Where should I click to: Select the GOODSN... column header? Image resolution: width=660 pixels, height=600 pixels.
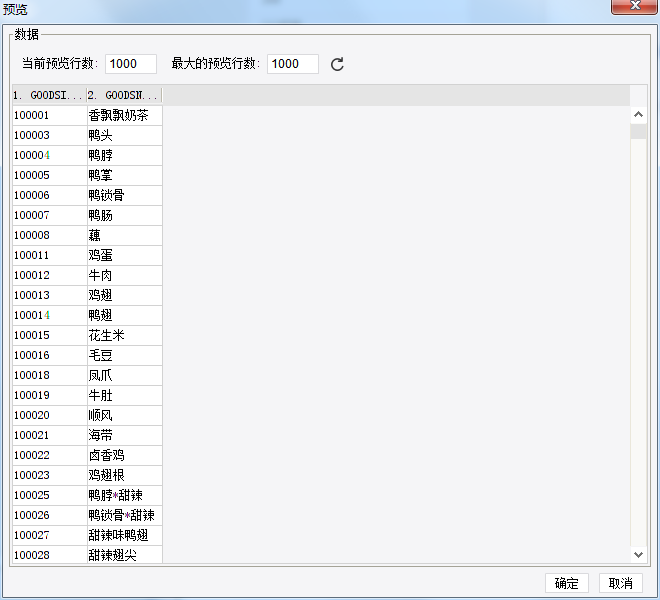124,96
